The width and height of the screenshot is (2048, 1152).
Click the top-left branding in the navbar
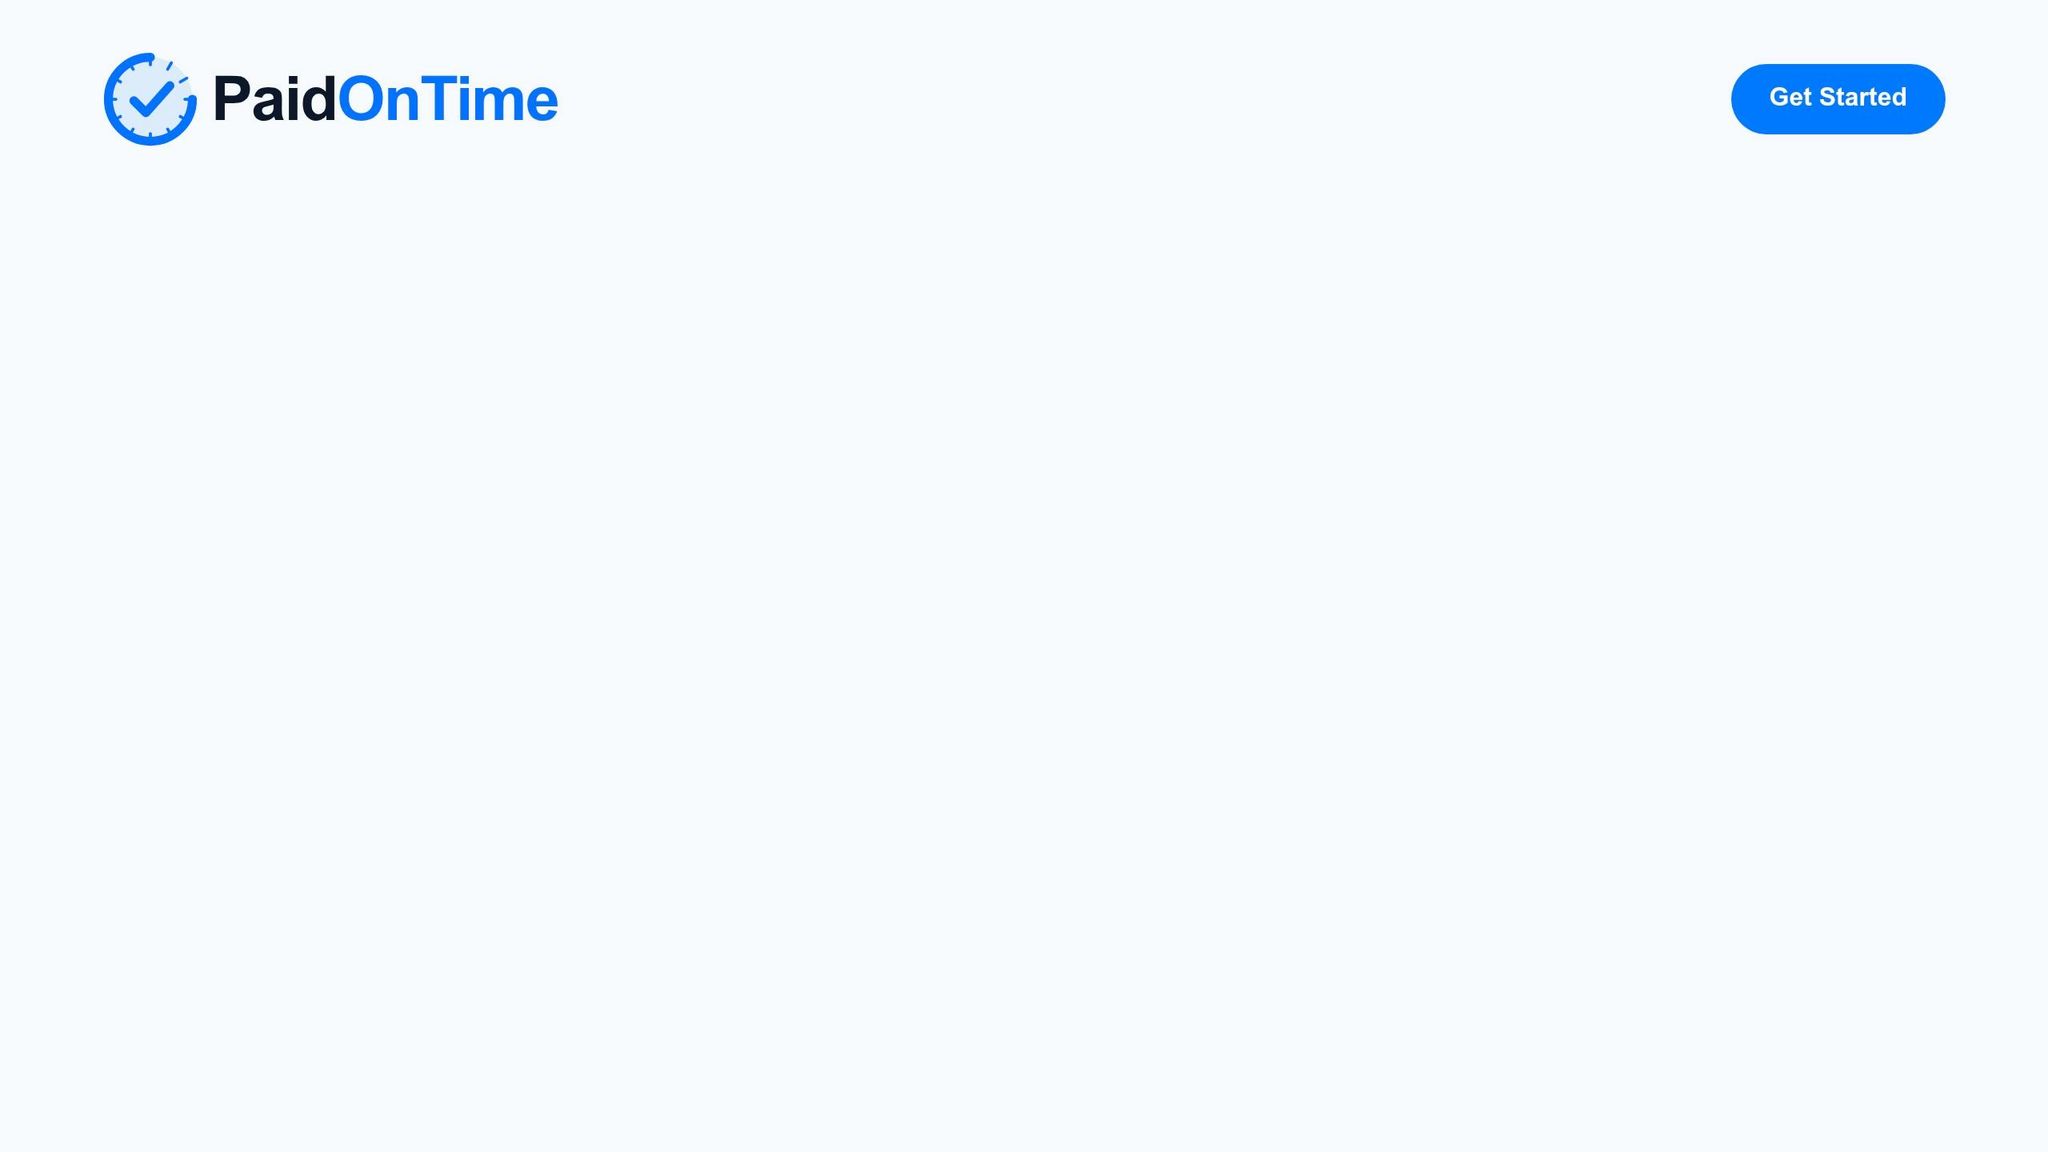(x=330, y=98)
